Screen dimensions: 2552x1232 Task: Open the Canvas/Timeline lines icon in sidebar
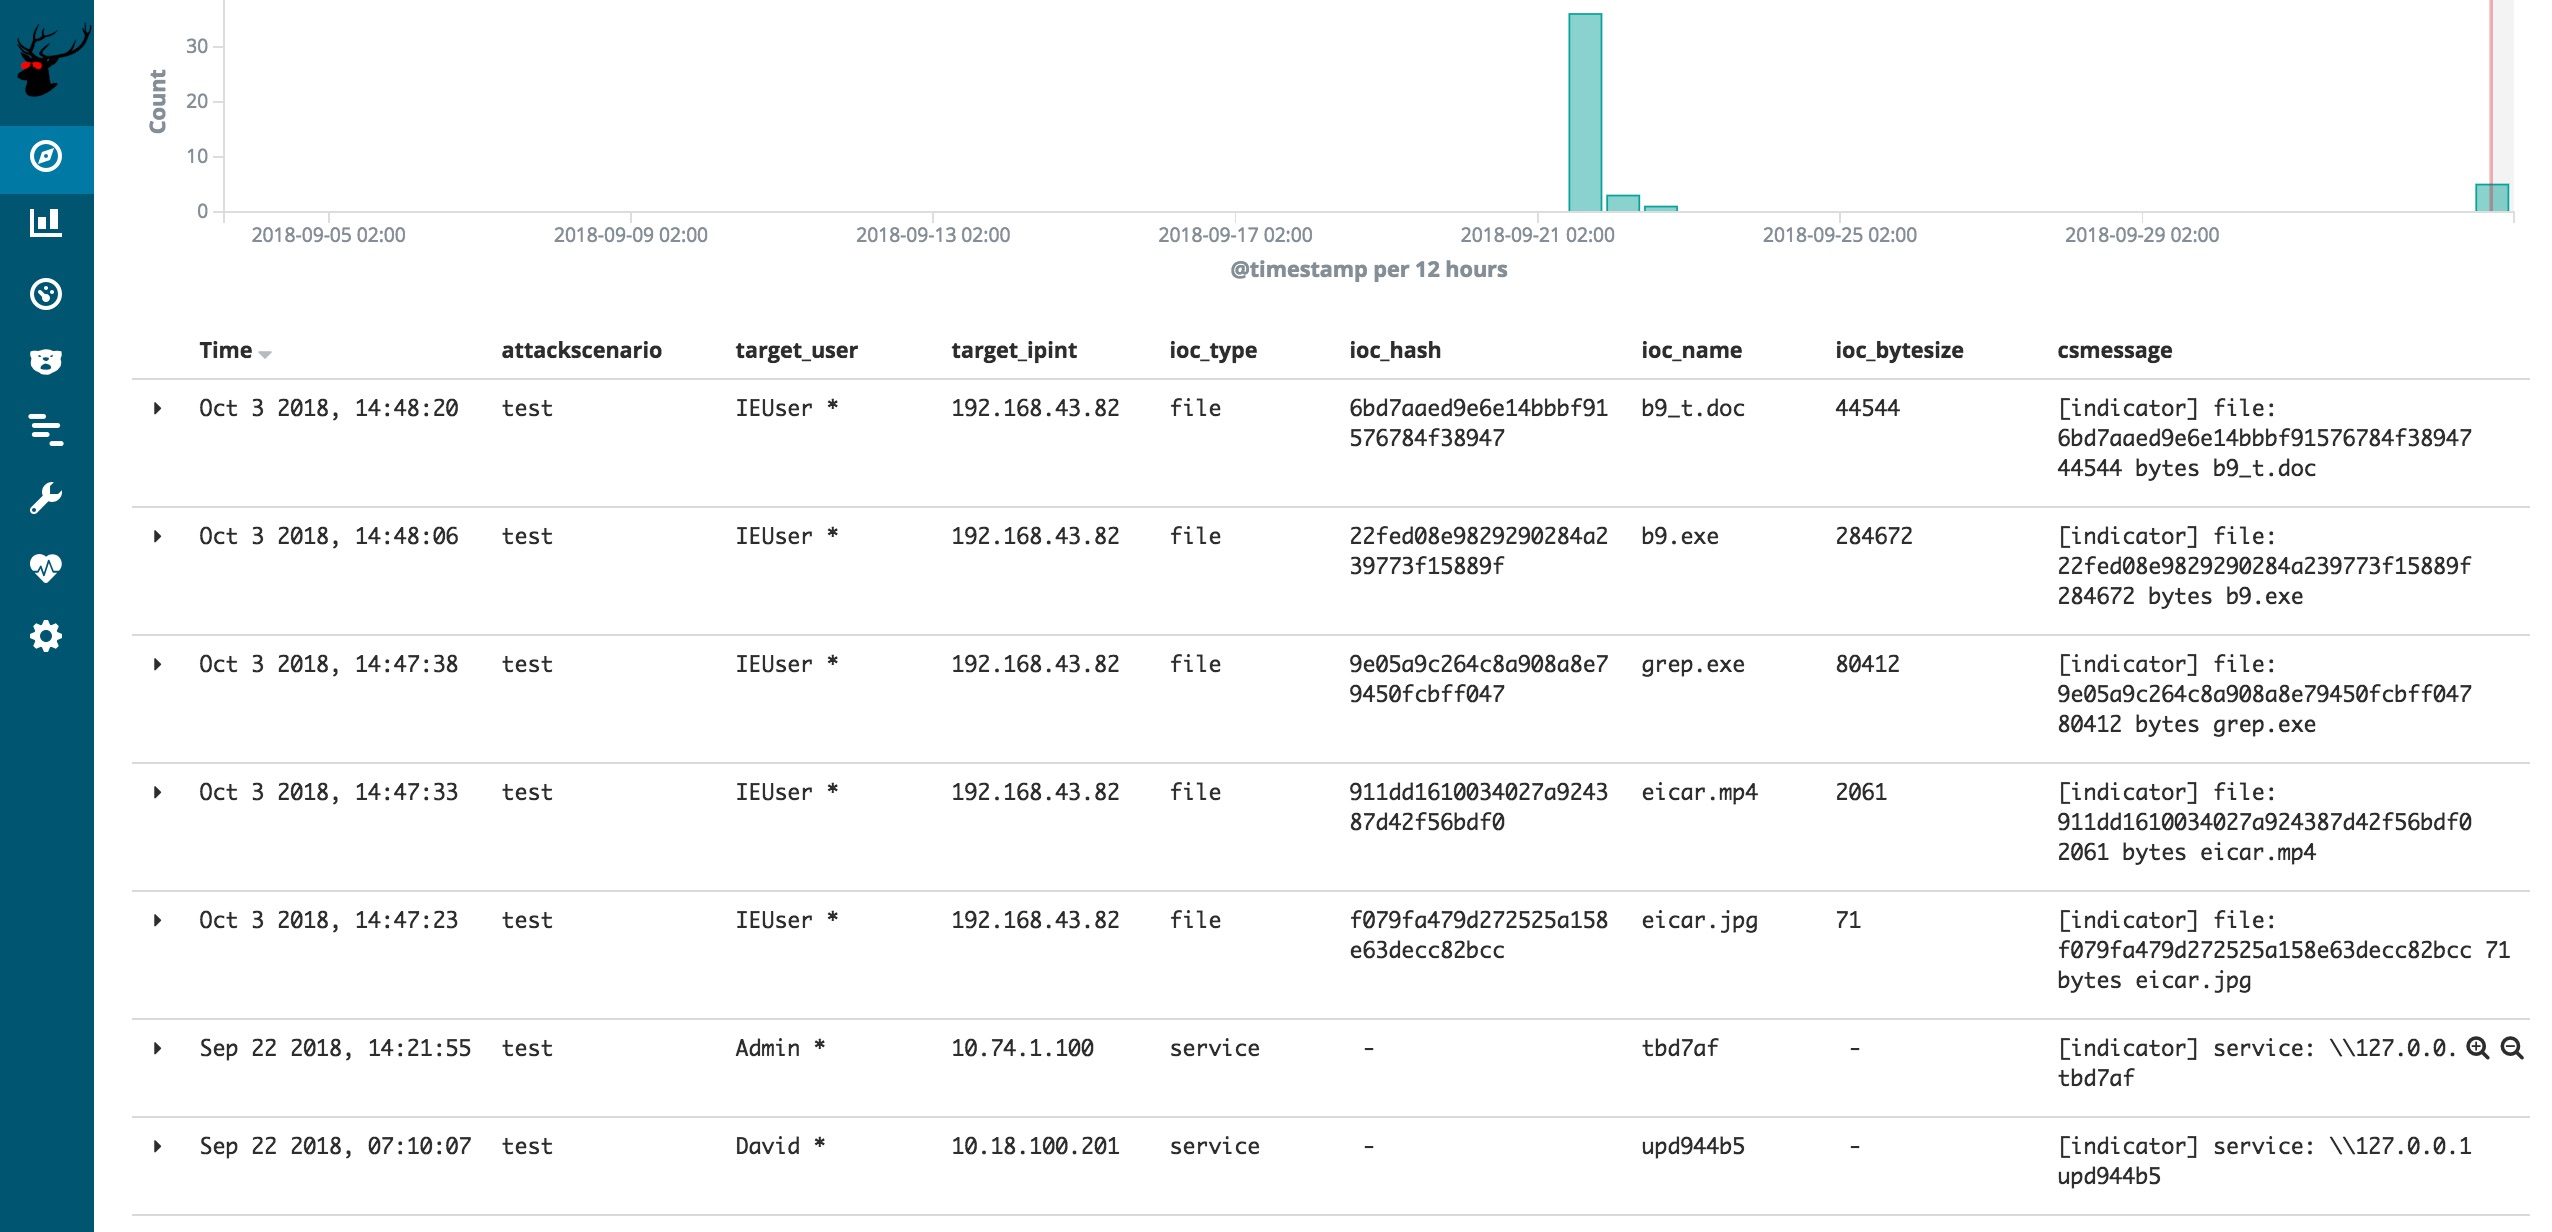[x=46, y=430]
